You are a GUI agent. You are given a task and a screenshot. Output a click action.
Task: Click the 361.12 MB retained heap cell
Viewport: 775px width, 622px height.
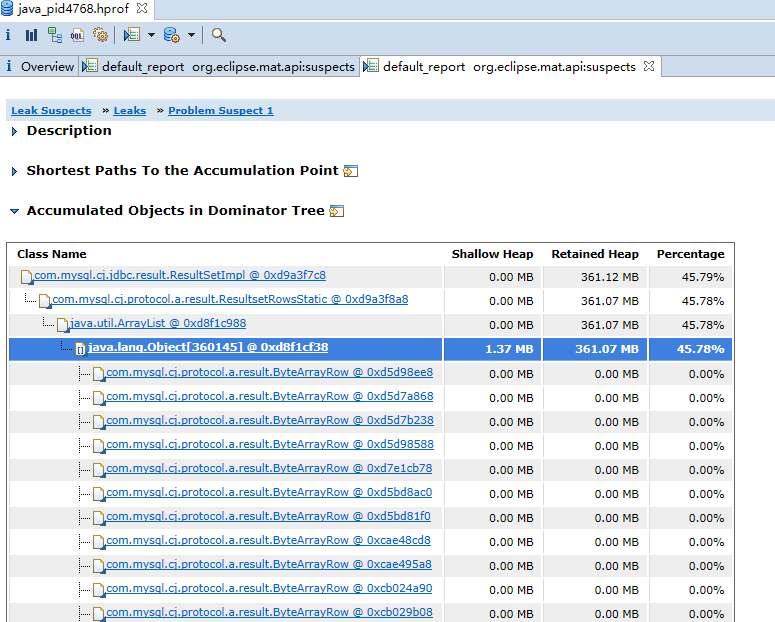click(x=596, y=277)
